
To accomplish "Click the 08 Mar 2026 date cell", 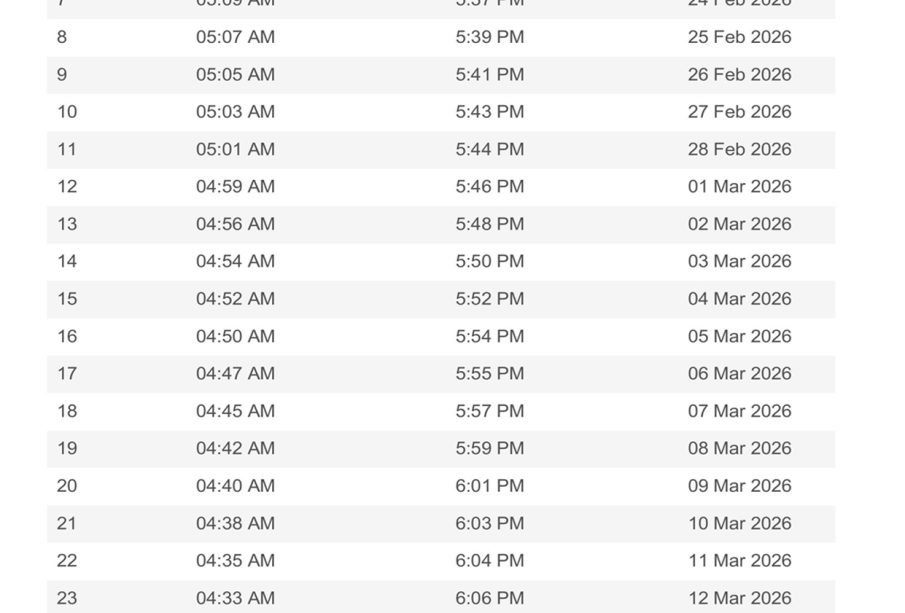I will click(x=739, y=448).
